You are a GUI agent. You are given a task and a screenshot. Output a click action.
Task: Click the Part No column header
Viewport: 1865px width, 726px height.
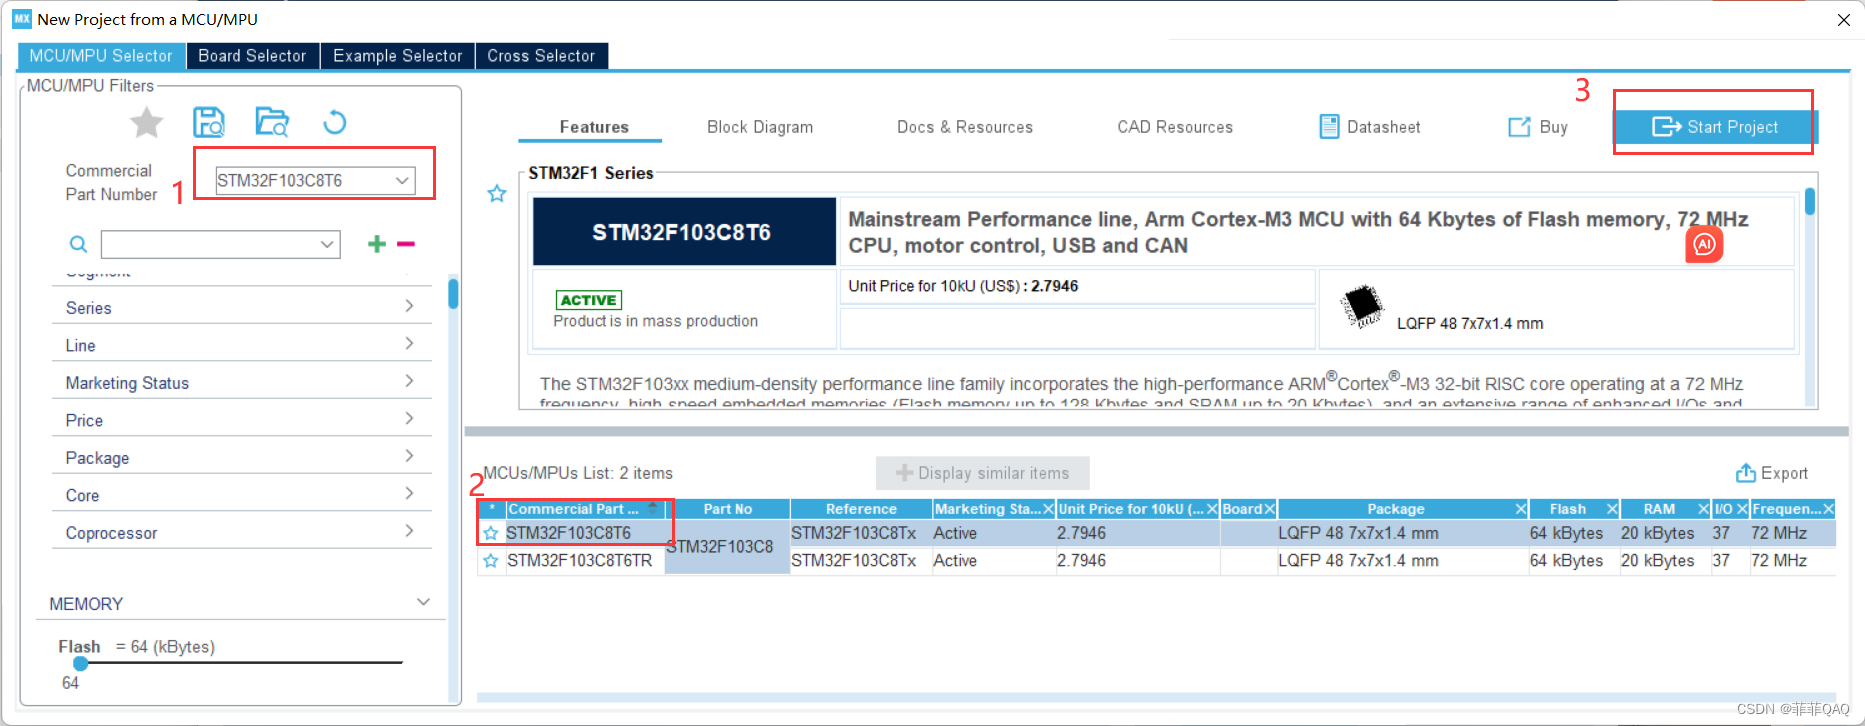(x=727, y=509)
